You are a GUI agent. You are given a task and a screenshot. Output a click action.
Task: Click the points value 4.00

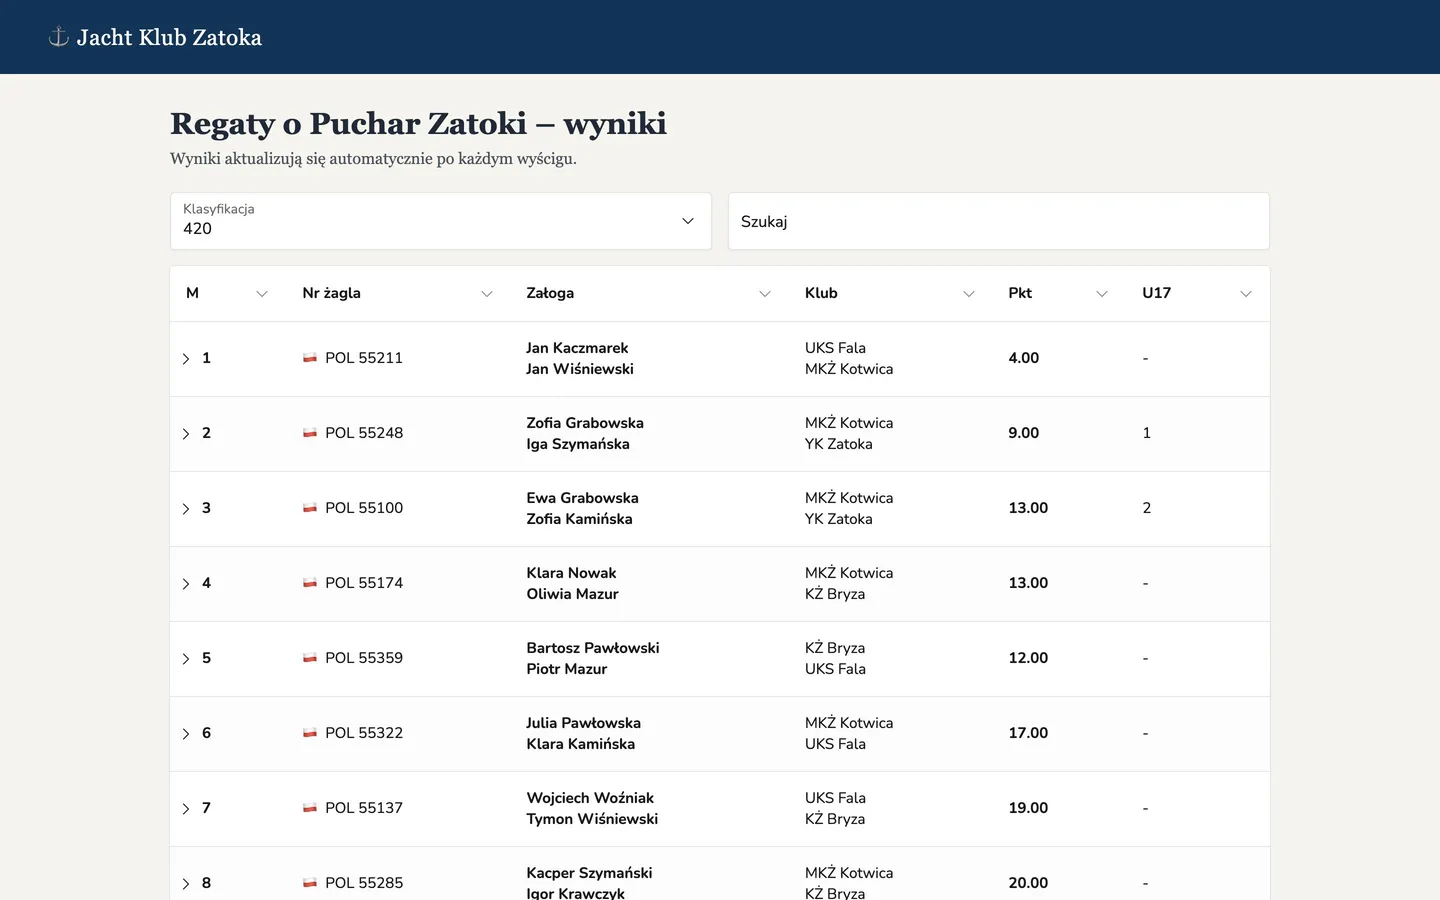click(x=1024, y=358)
